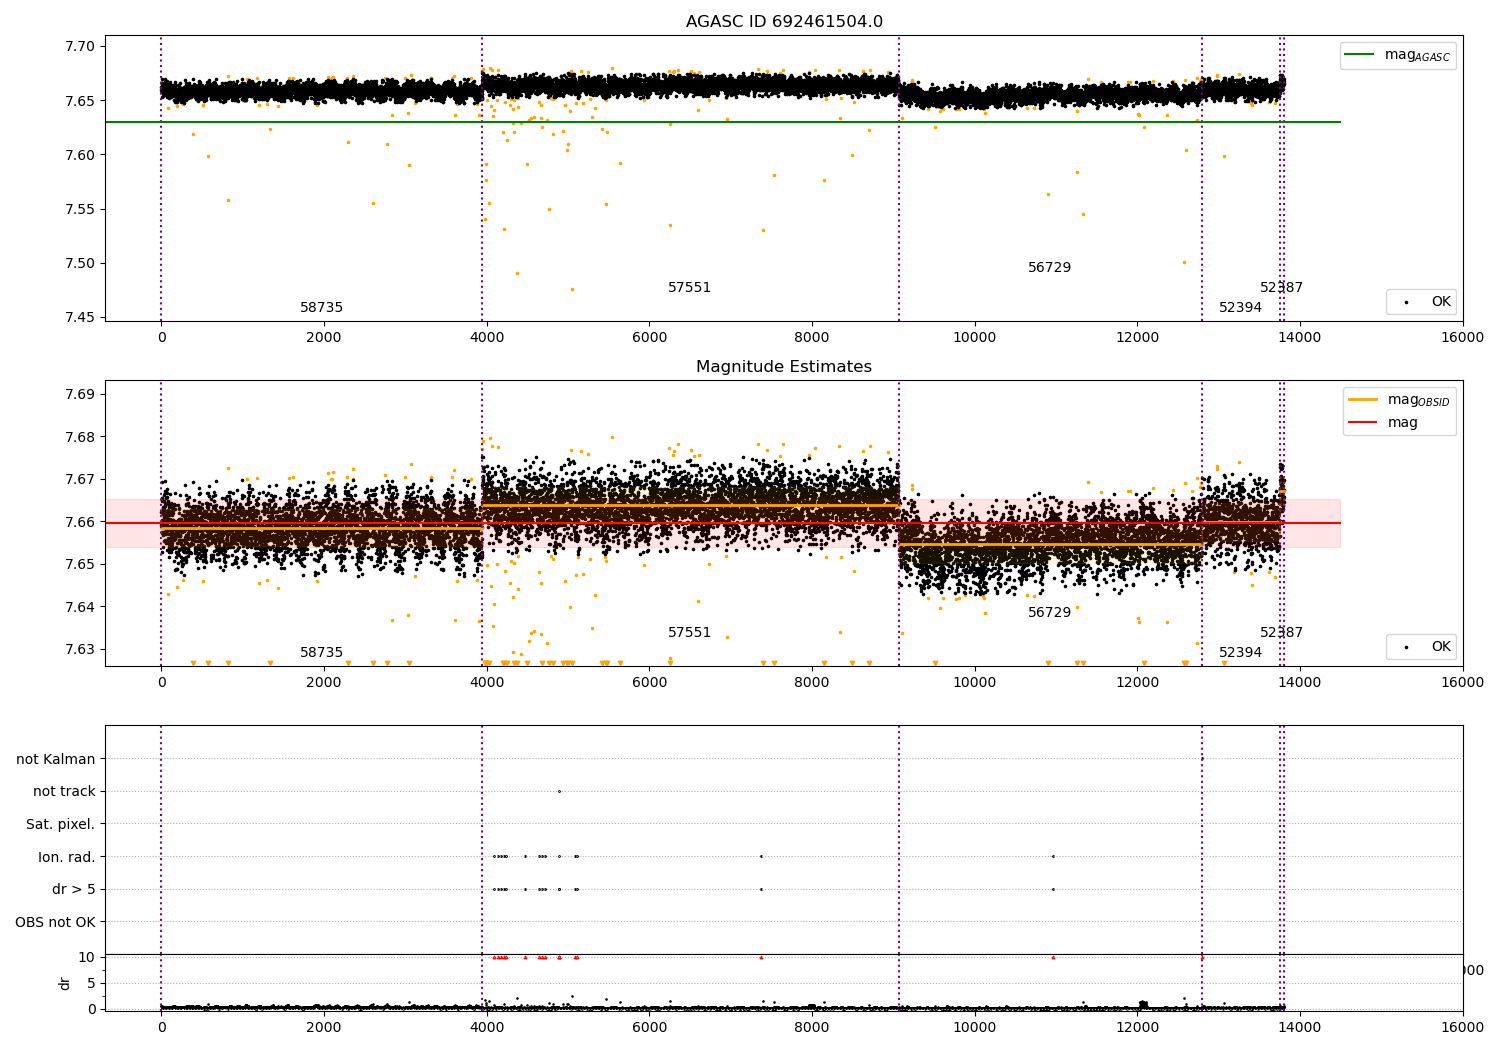
Task: Click obsid label 58735 in the top plot
Action: [321, 308]
